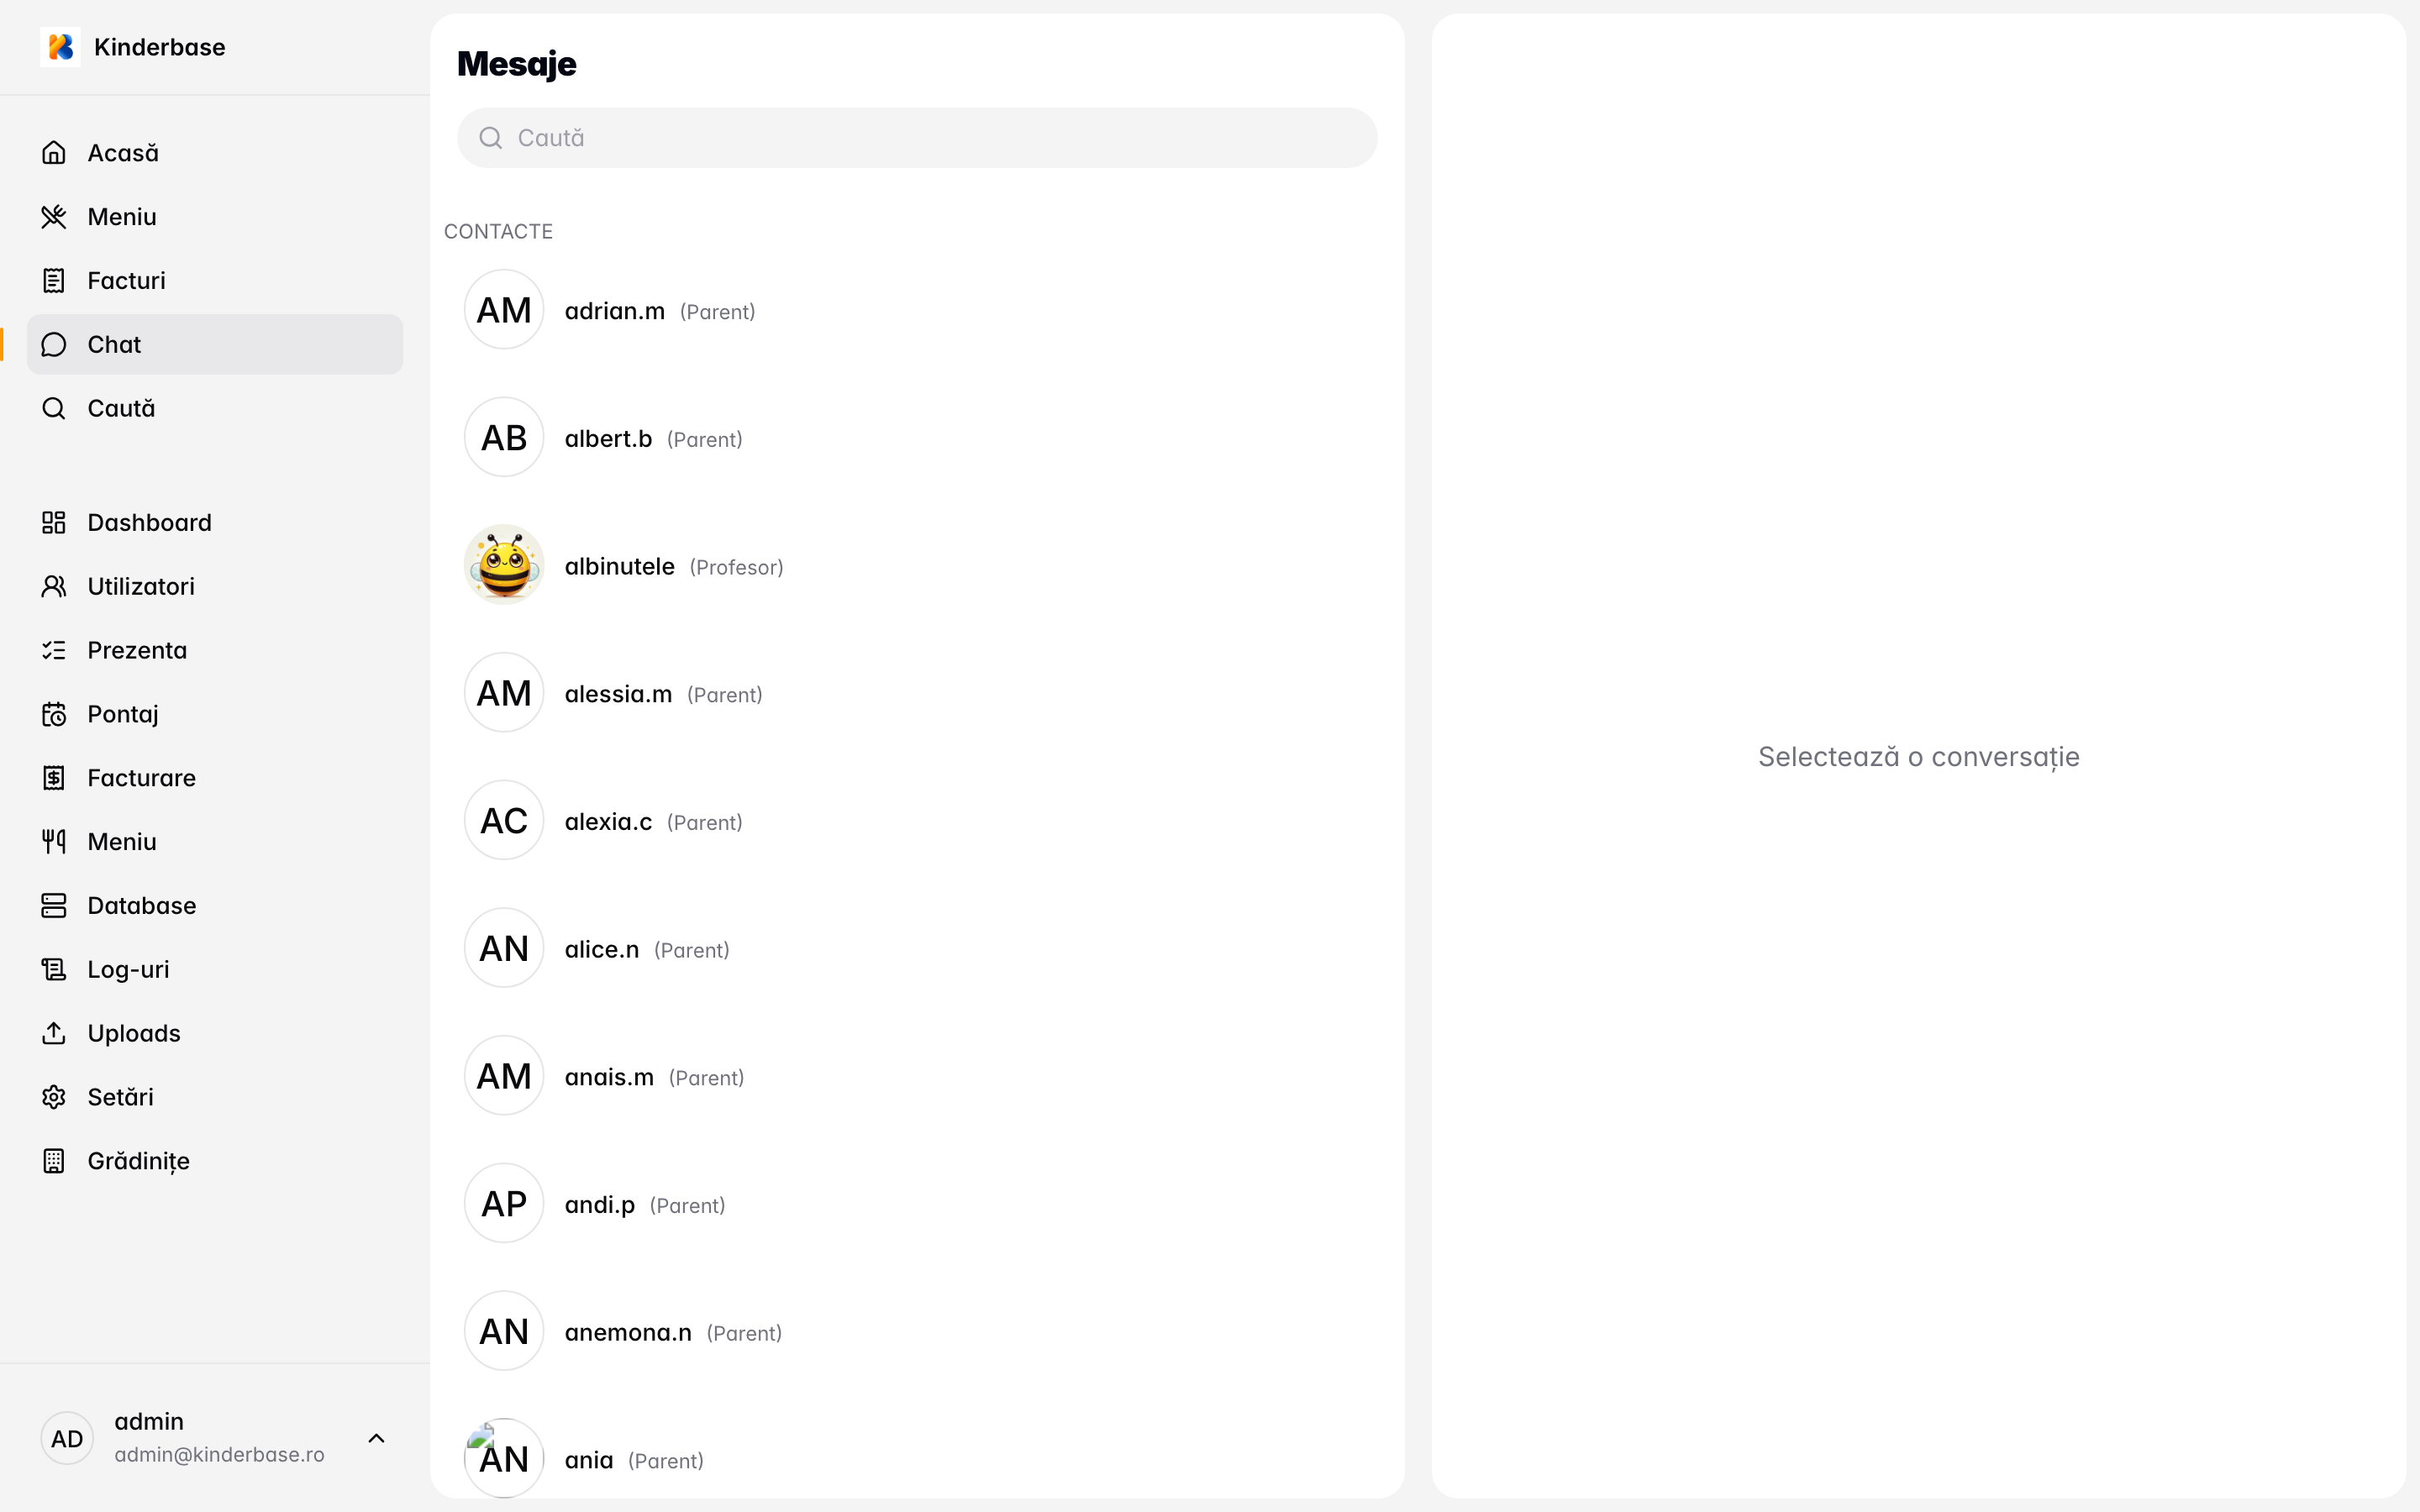Viewport: 2420px width, 1512px height.
Task: Click the bee avatar thumbnail
Action: [x=504, y=565]
